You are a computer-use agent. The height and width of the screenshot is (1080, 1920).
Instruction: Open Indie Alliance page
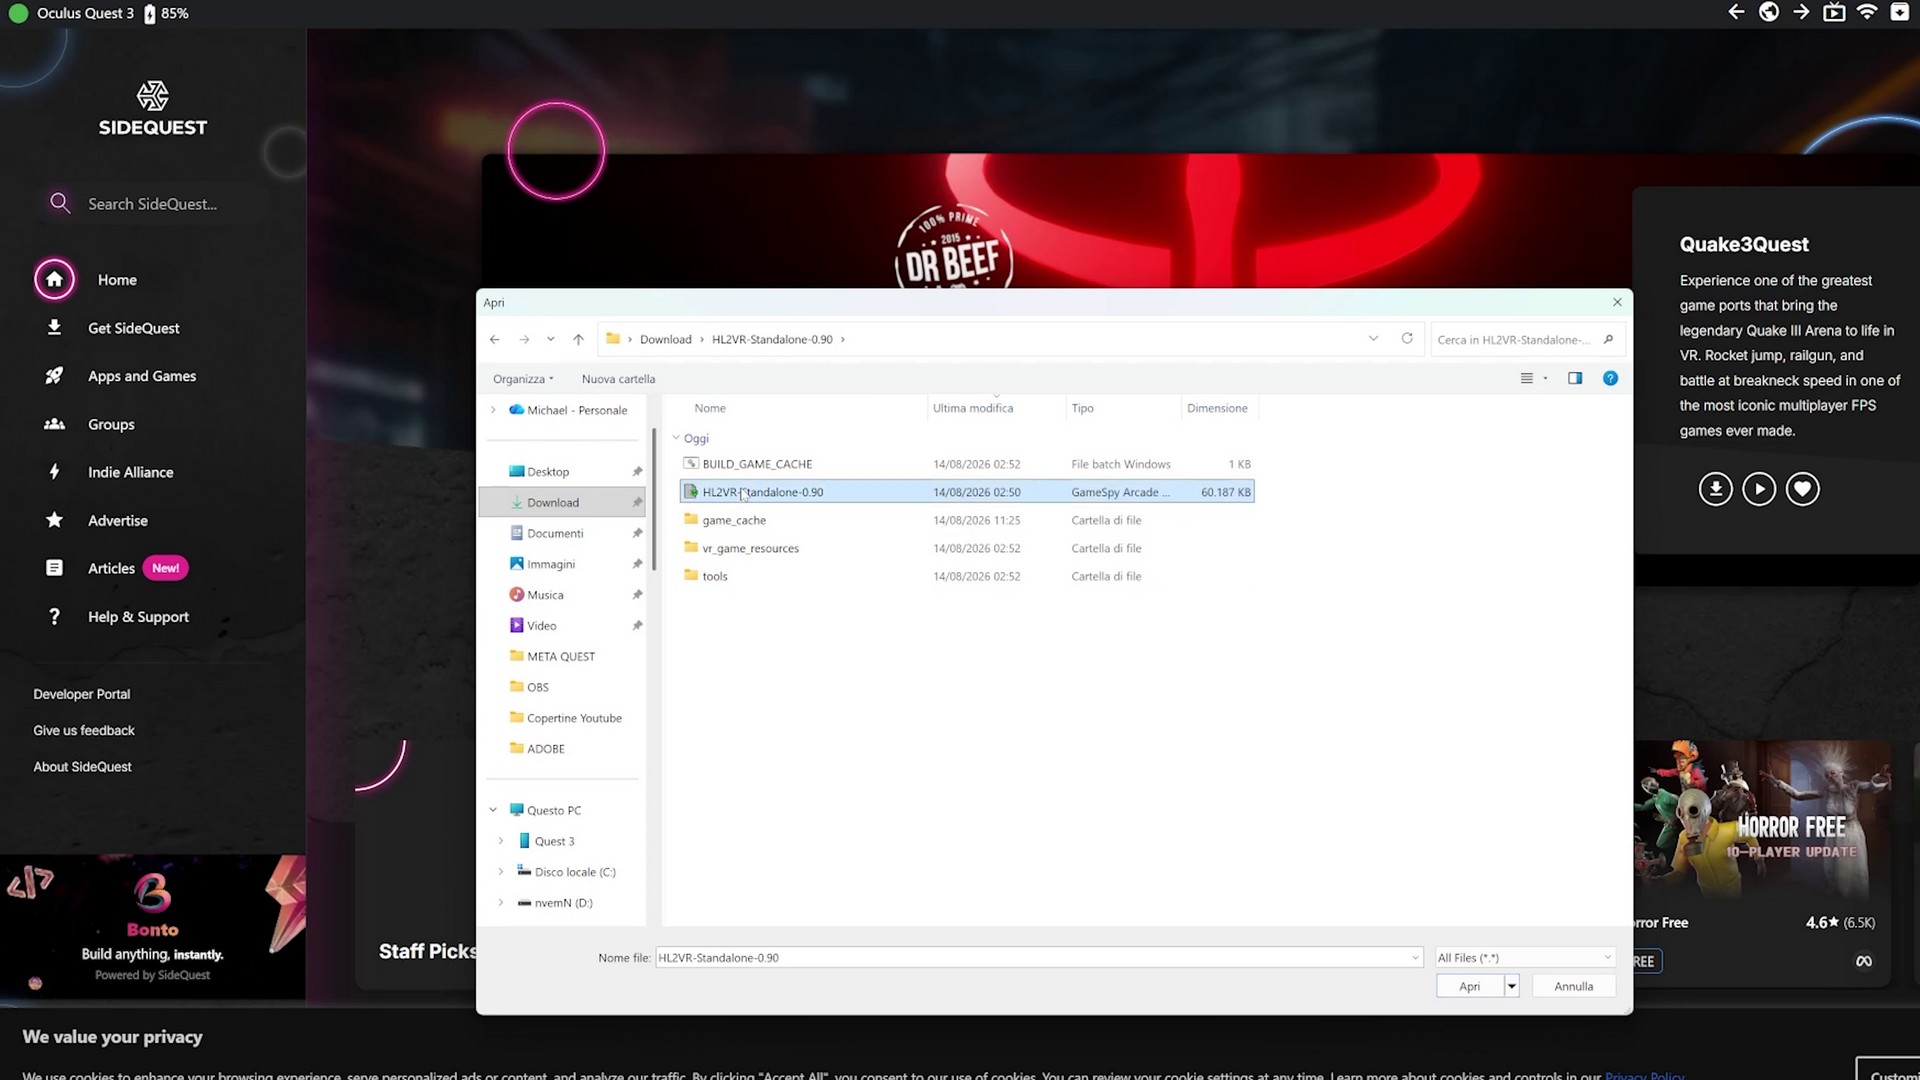pos(130,472)
